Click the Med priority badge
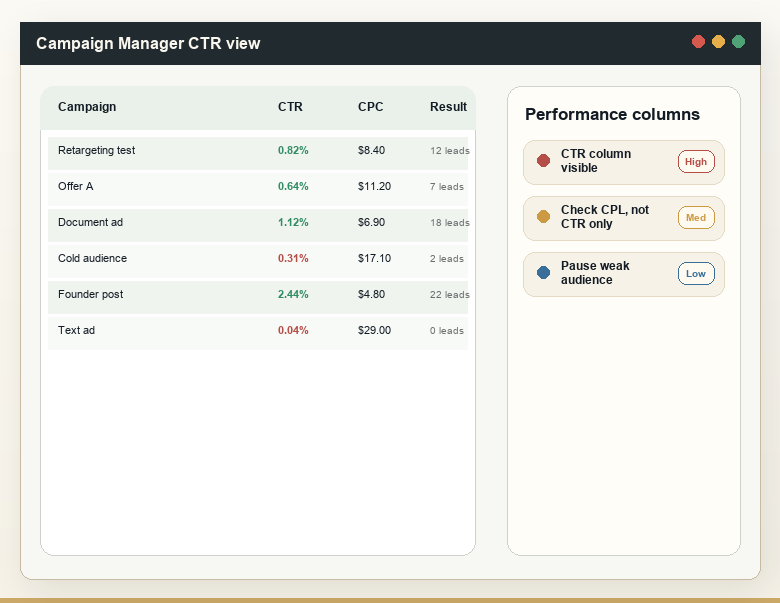 click(696, 217)
